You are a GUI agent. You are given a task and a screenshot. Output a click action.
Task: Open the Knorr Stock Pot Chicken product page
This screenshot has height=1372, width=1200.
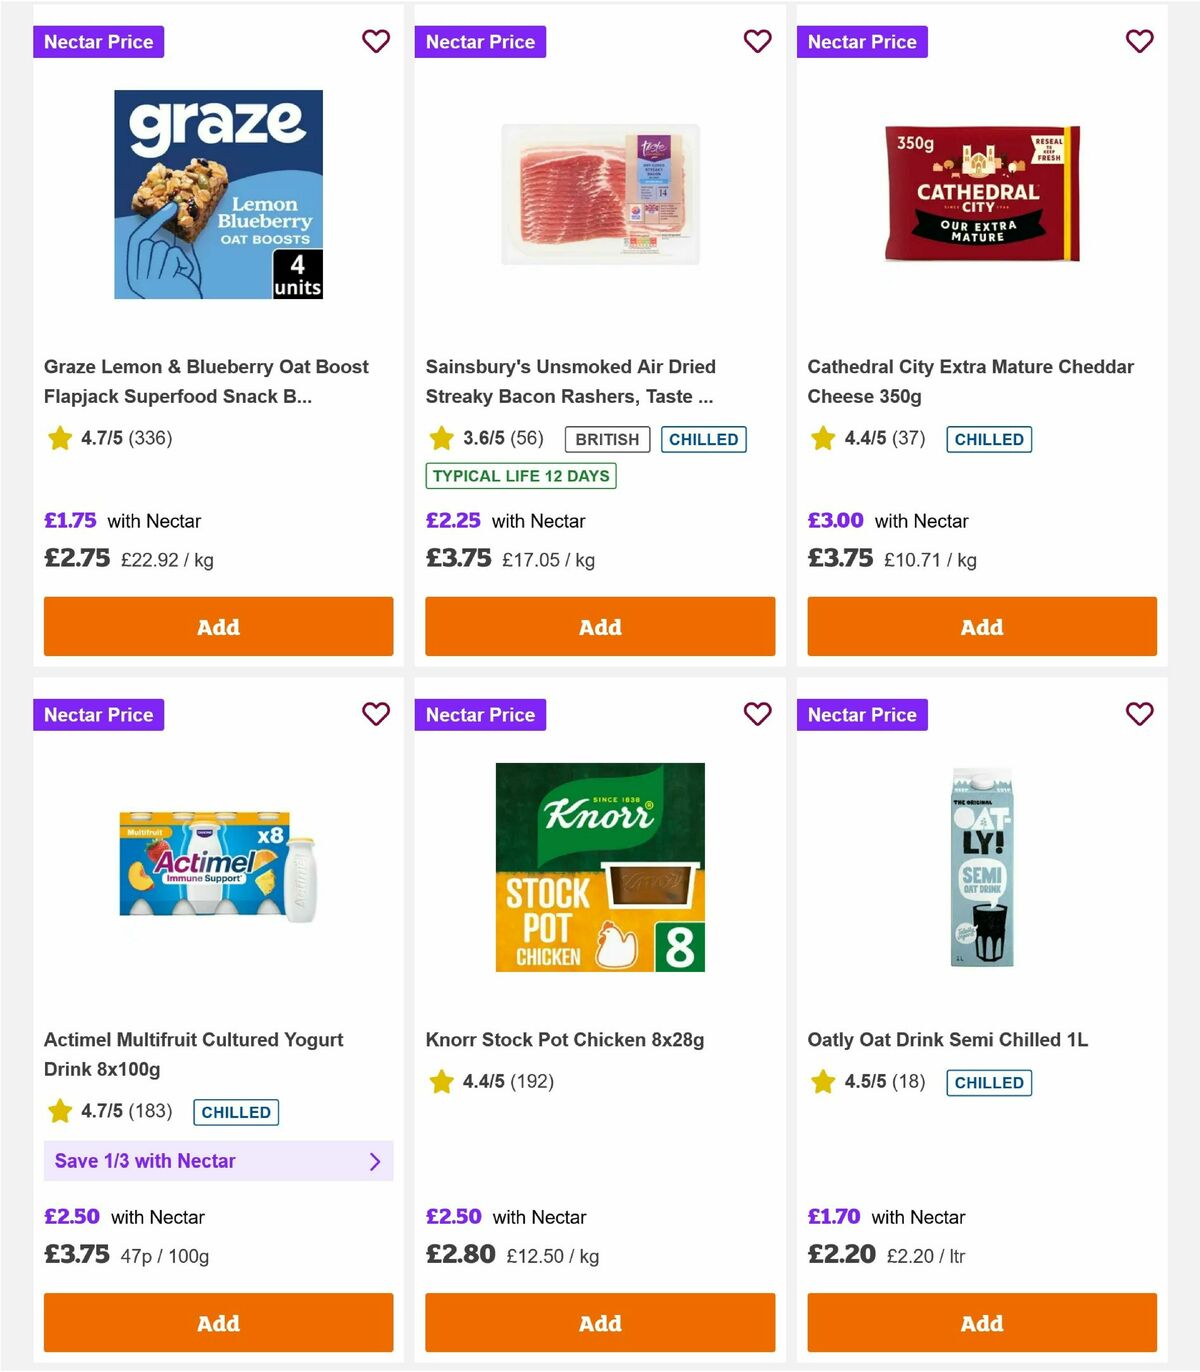[565, 1039]
